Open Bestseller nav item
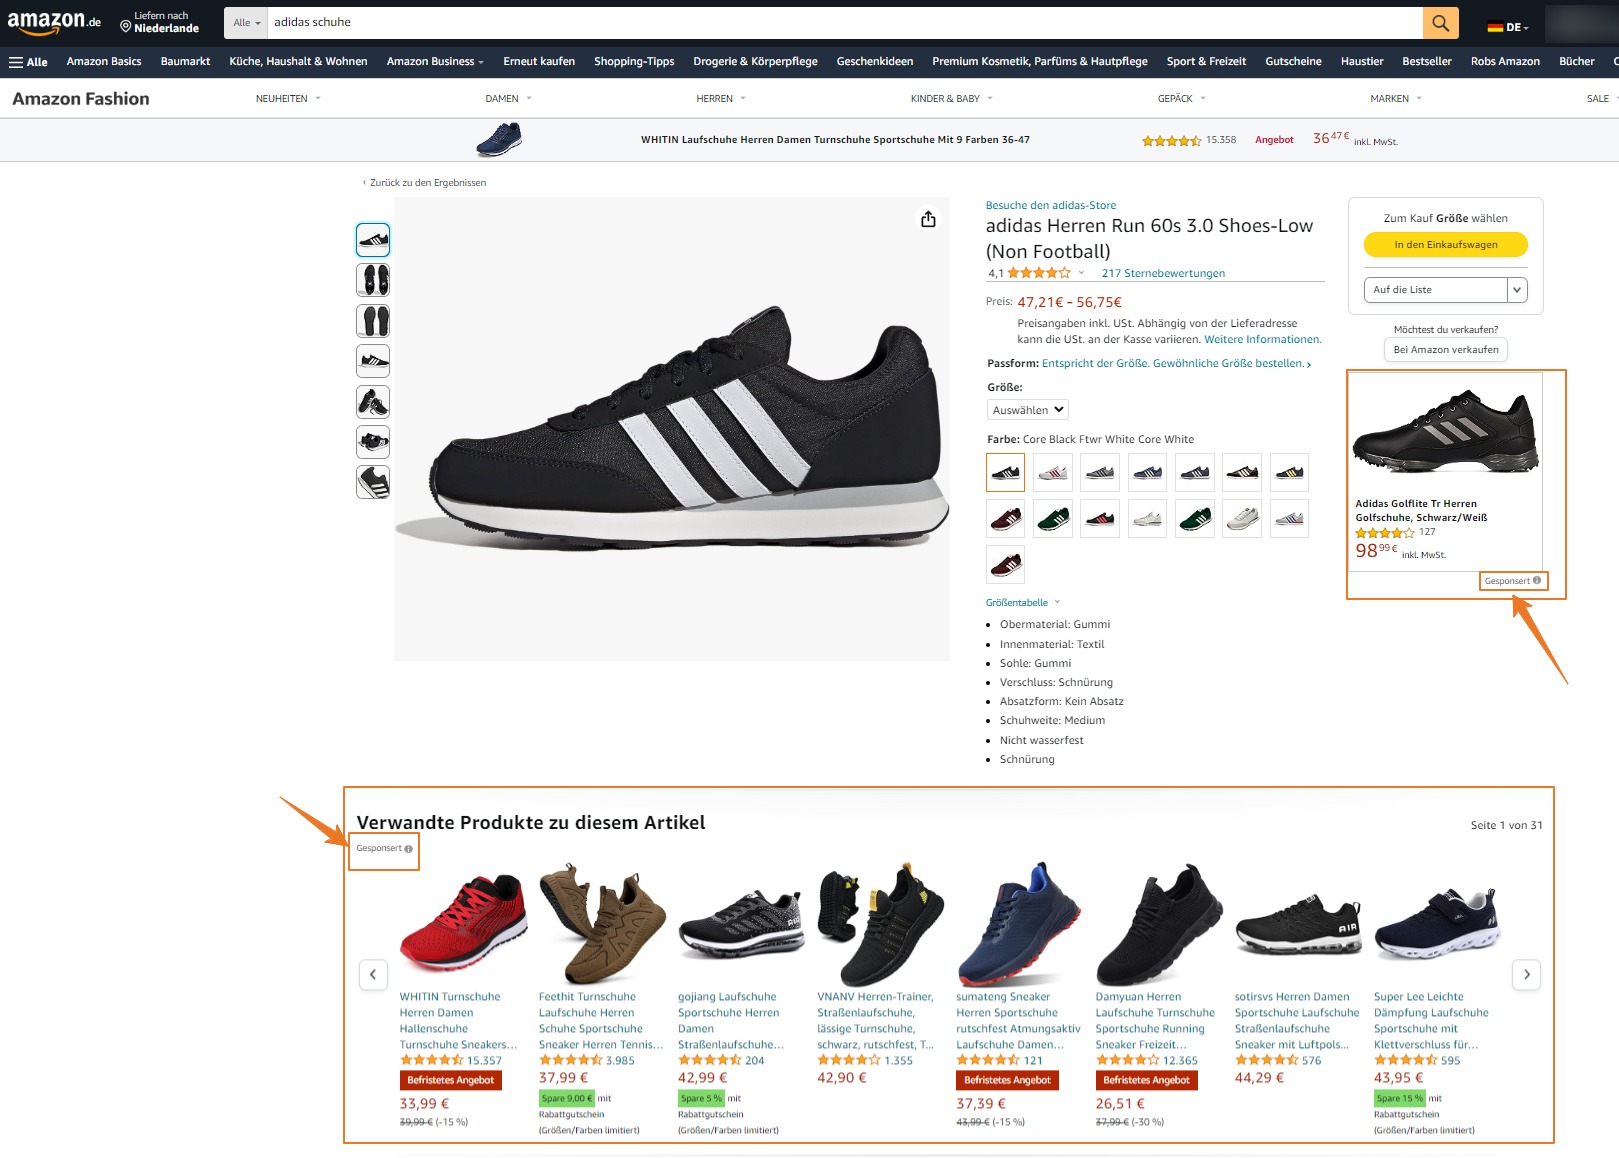This screenshot has height=1158, width=1619. coord(1426,62)
